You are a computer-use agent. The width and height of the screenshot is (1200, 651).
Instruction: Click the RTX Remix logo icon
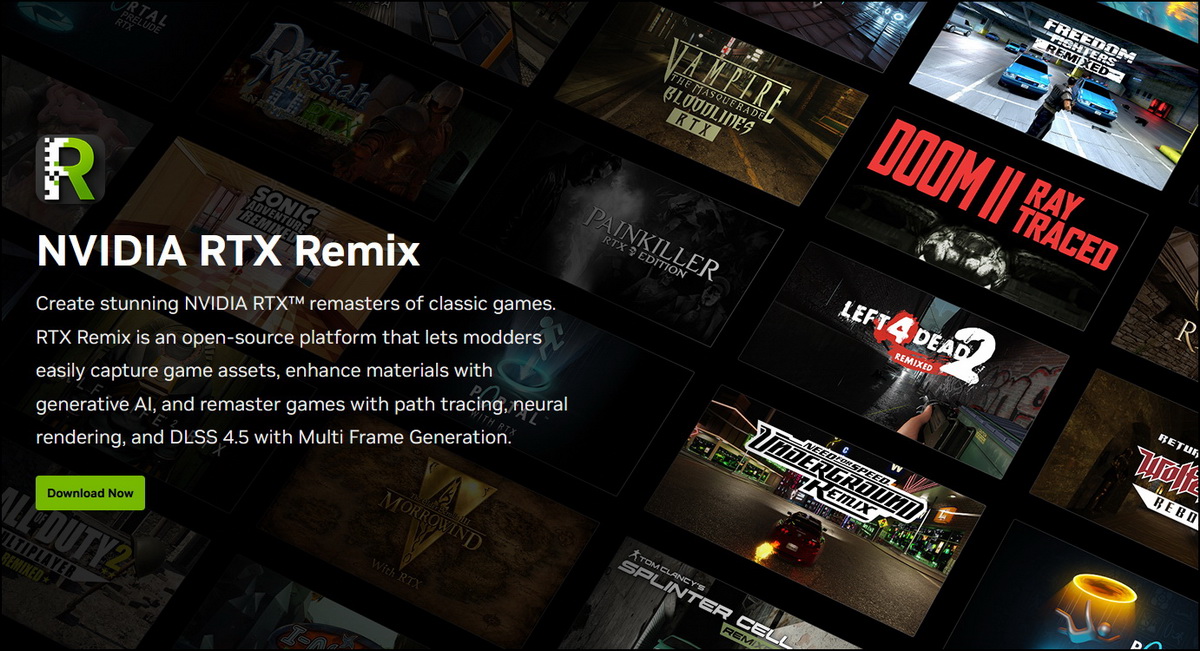point(70,169)
